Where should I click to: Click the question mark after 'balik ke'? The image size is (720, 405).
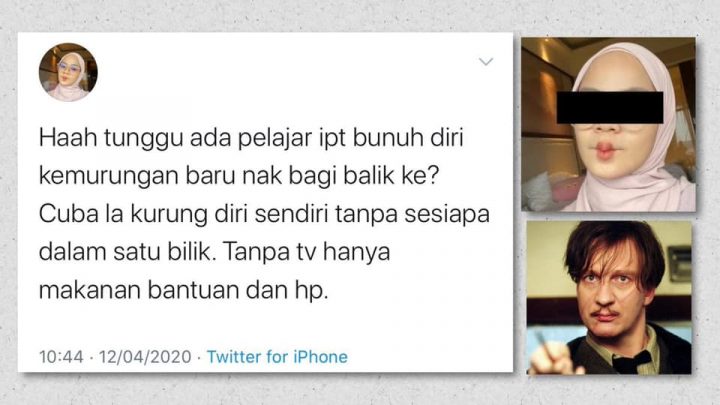434,175
